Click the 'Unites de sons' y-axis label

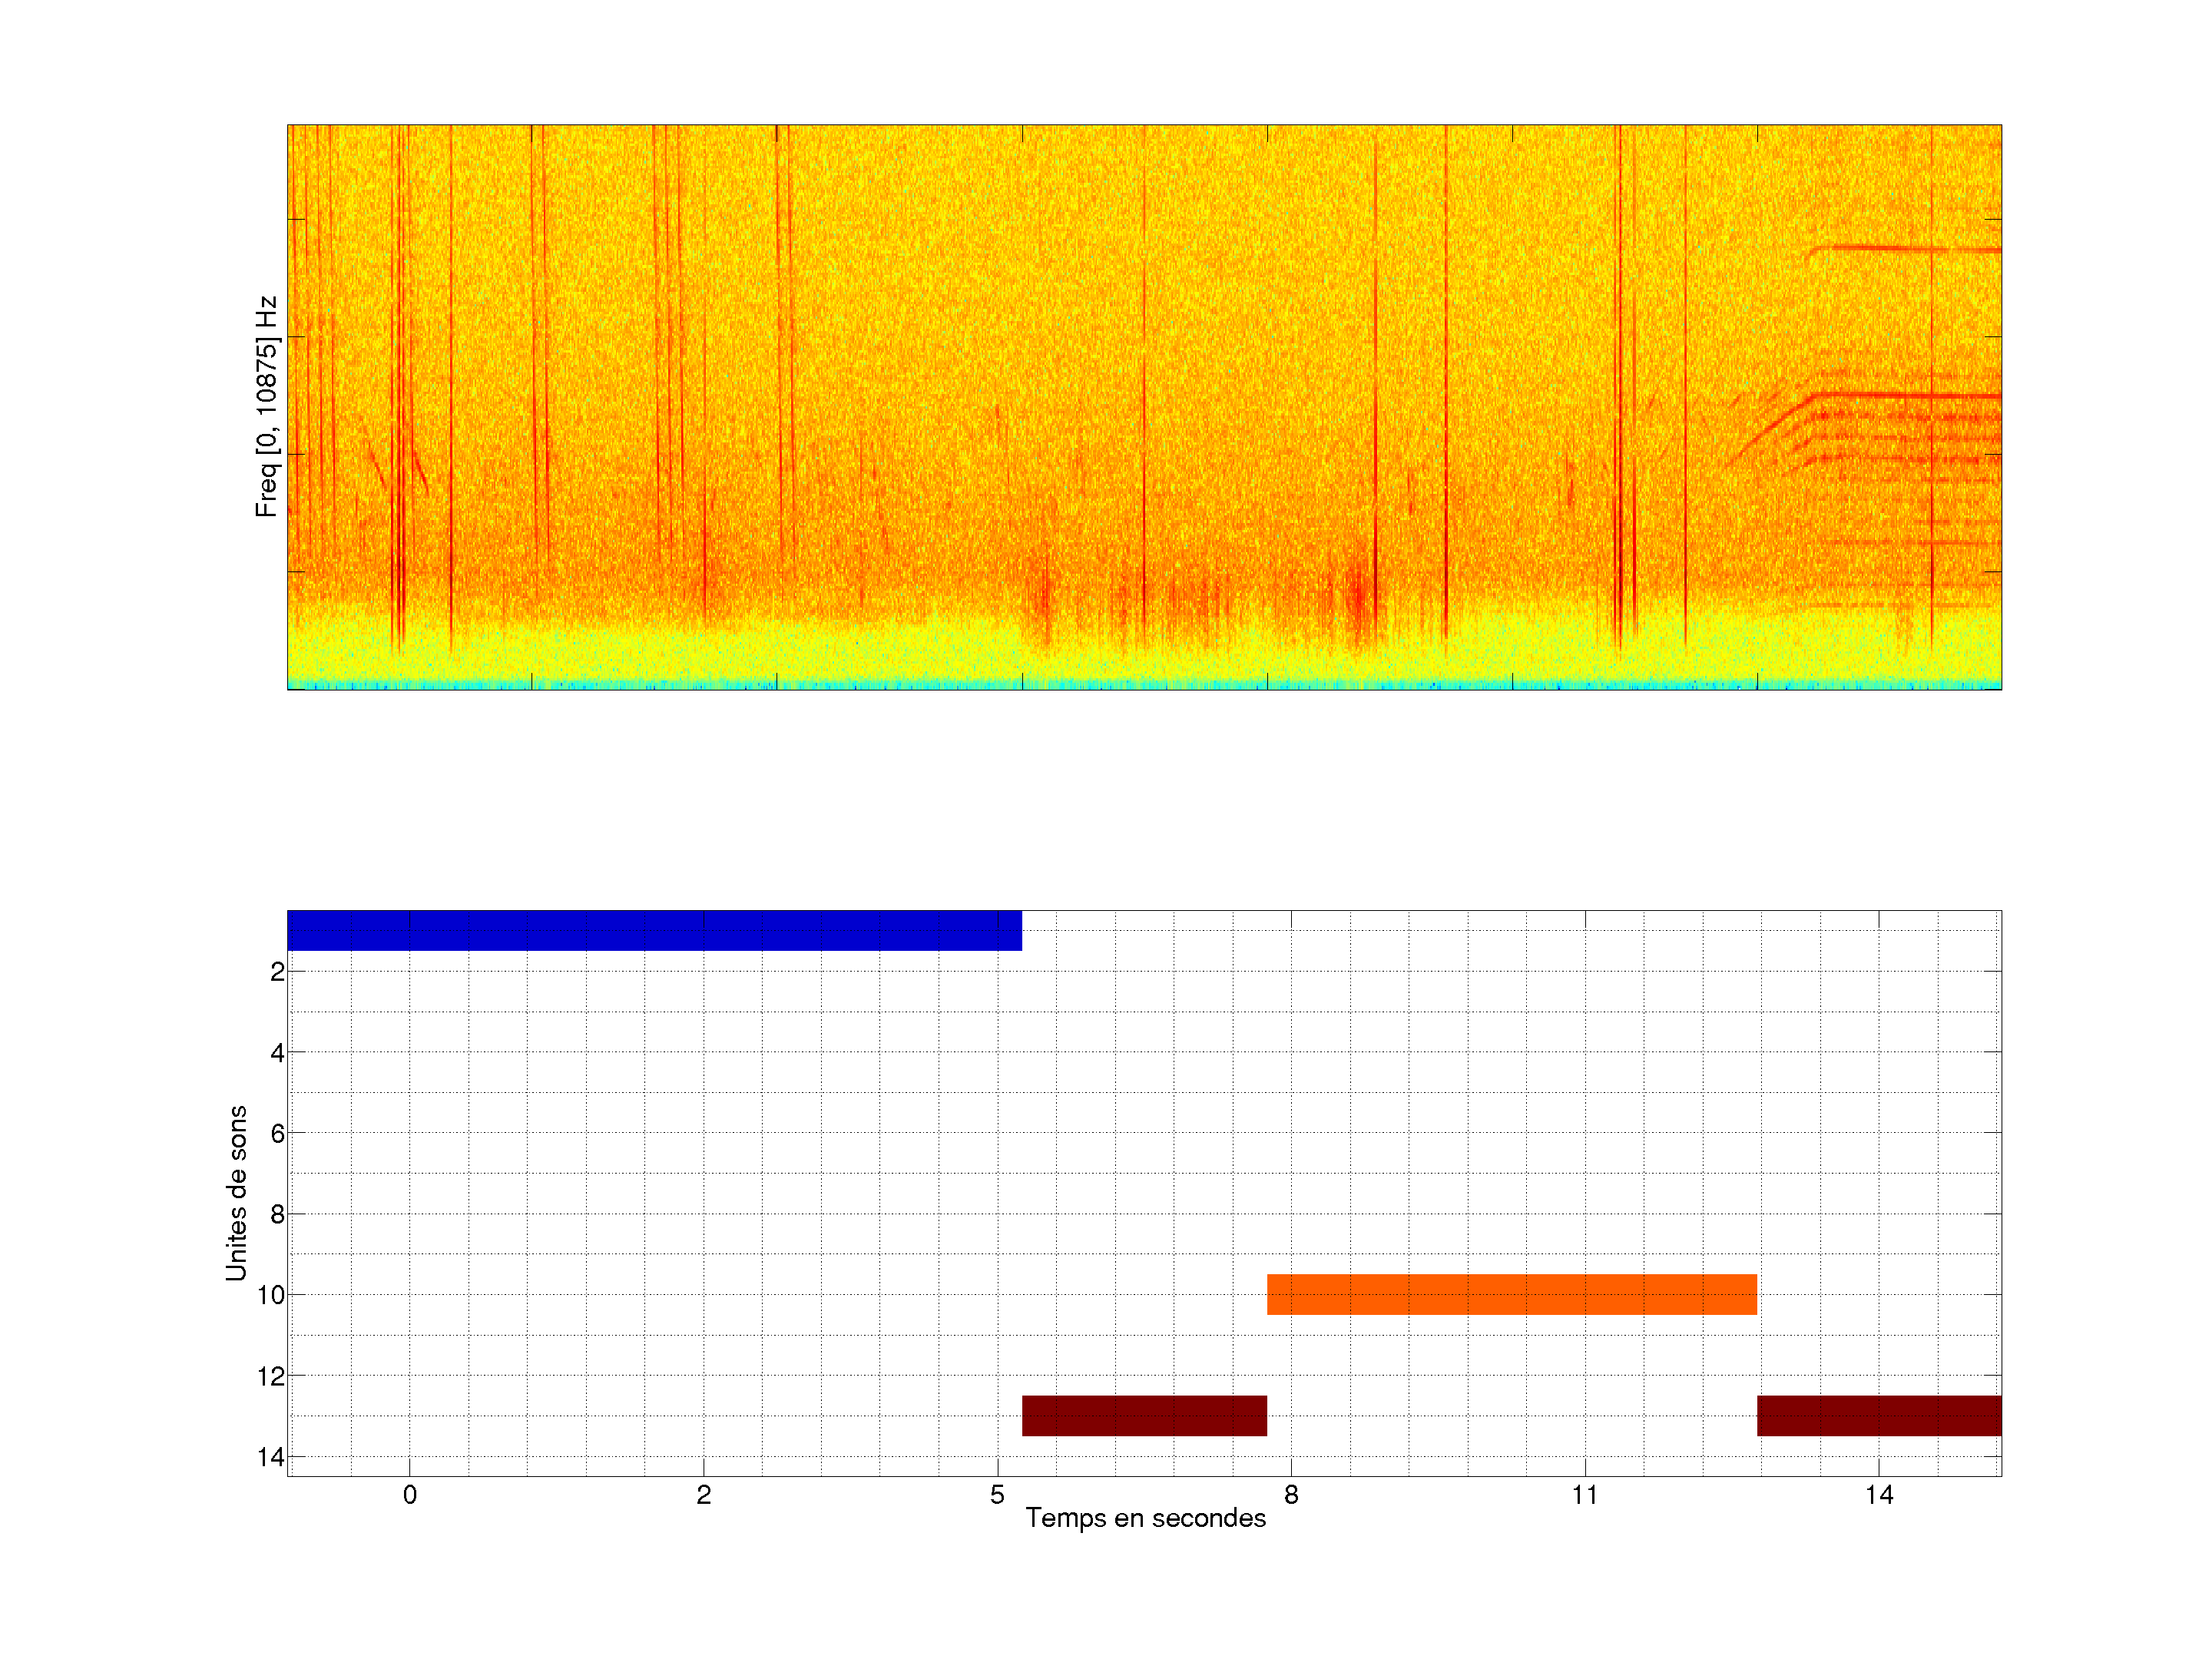click(x=236, y=1193)
